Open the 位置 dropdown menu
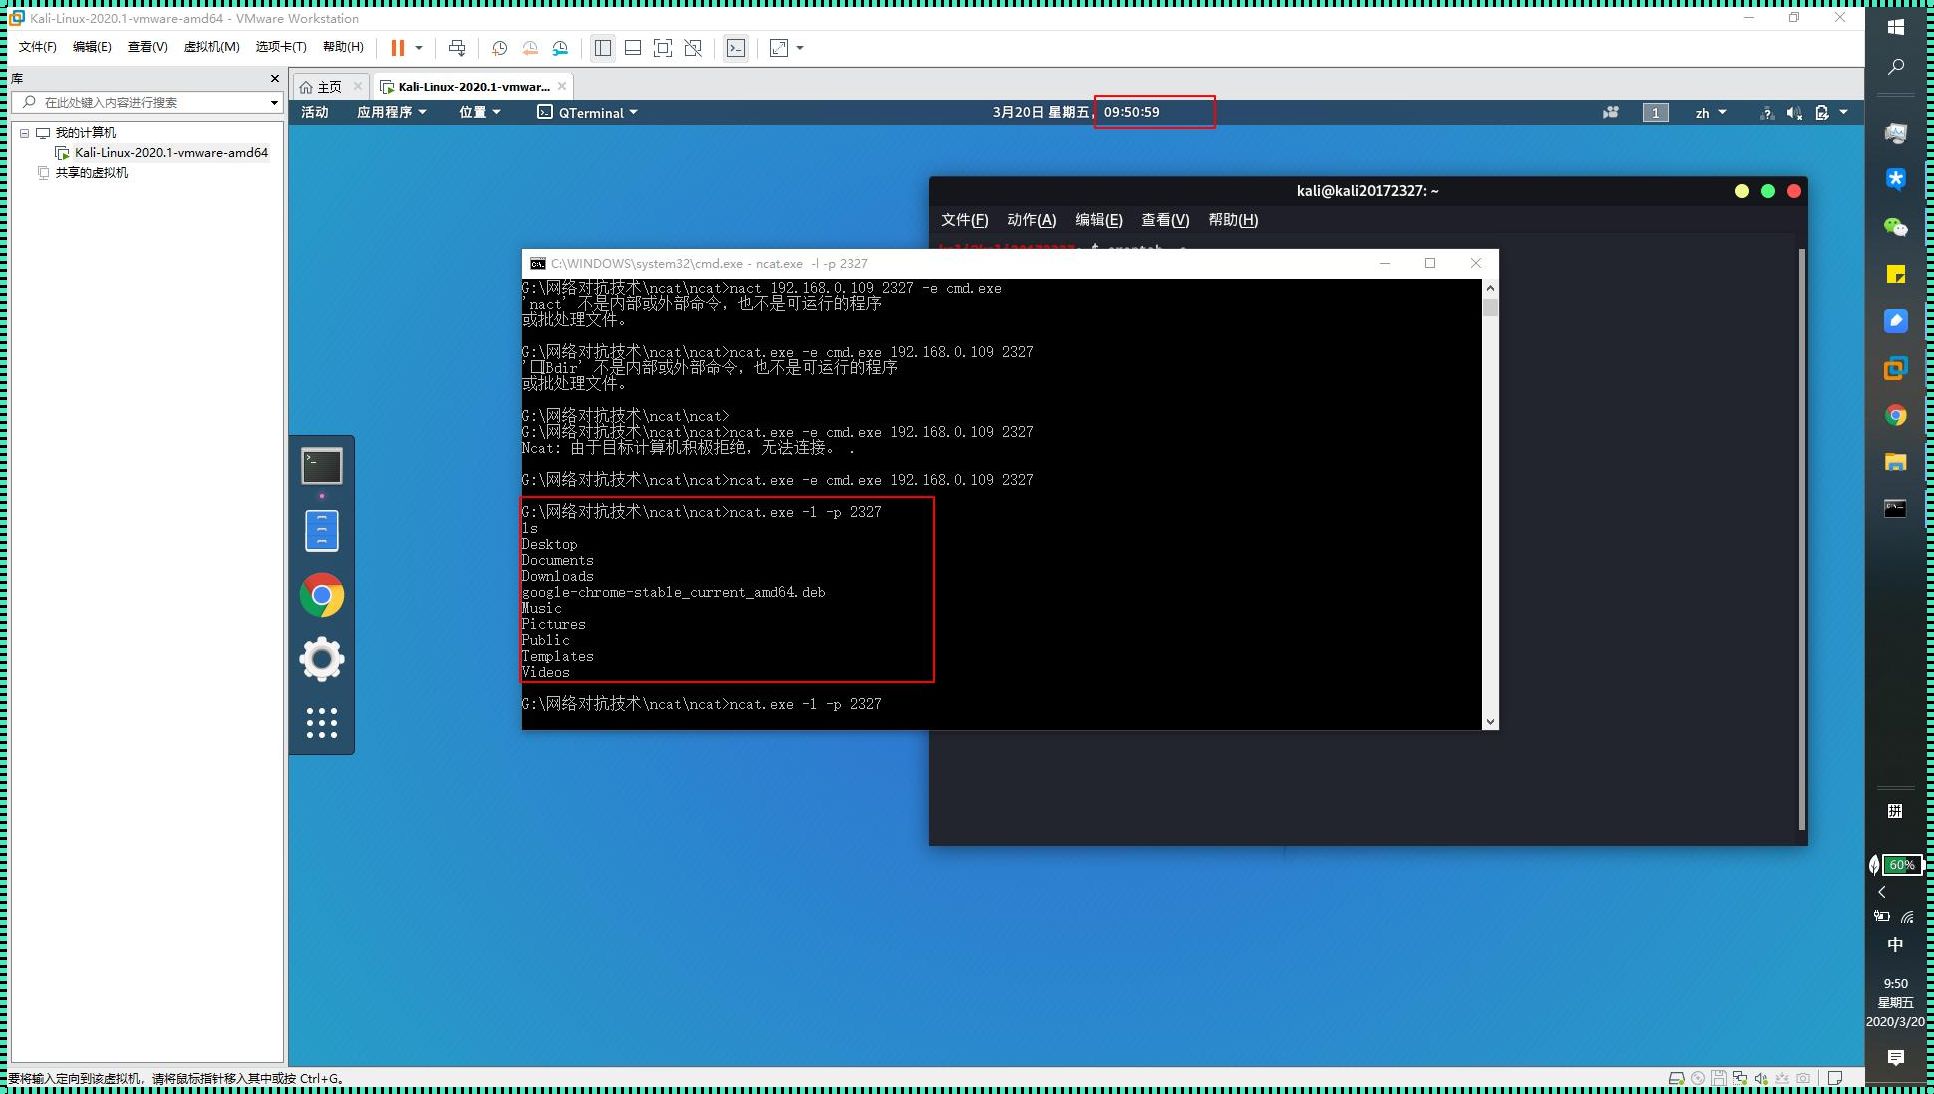1934x1094 pixels. (480, 112)
